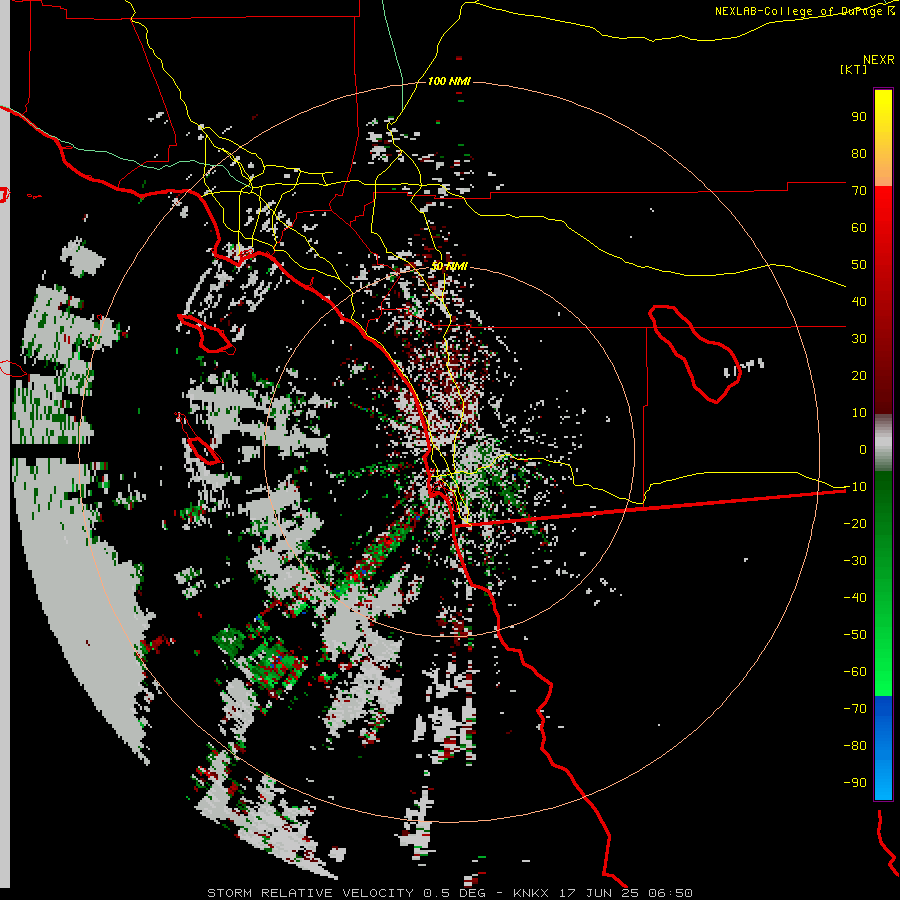
Task: Click the 100 NMI range ring label
Action: [449, 81]
